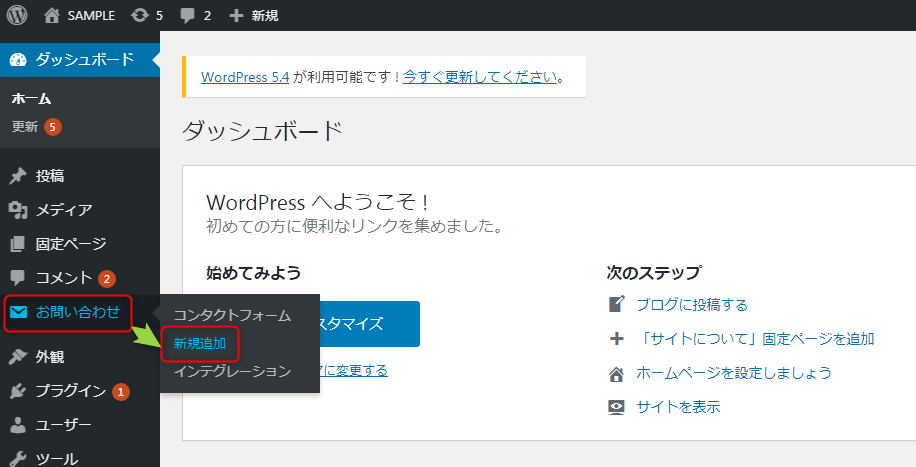The height and width of the screenshot is (467, 916).
Task: Click 今すぐ更新してください link
Action: click(480, 77)
